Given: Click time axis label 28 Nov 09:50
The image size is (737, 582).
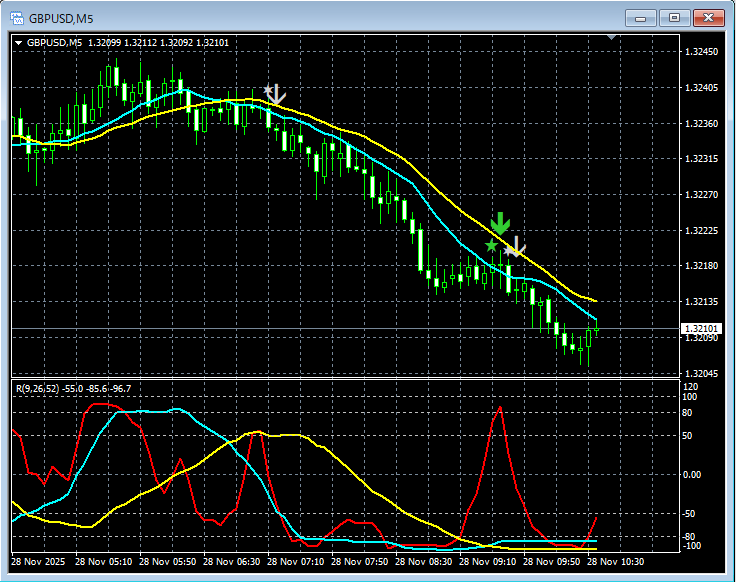Looking at the screenshot, I should tap(551, 562).
